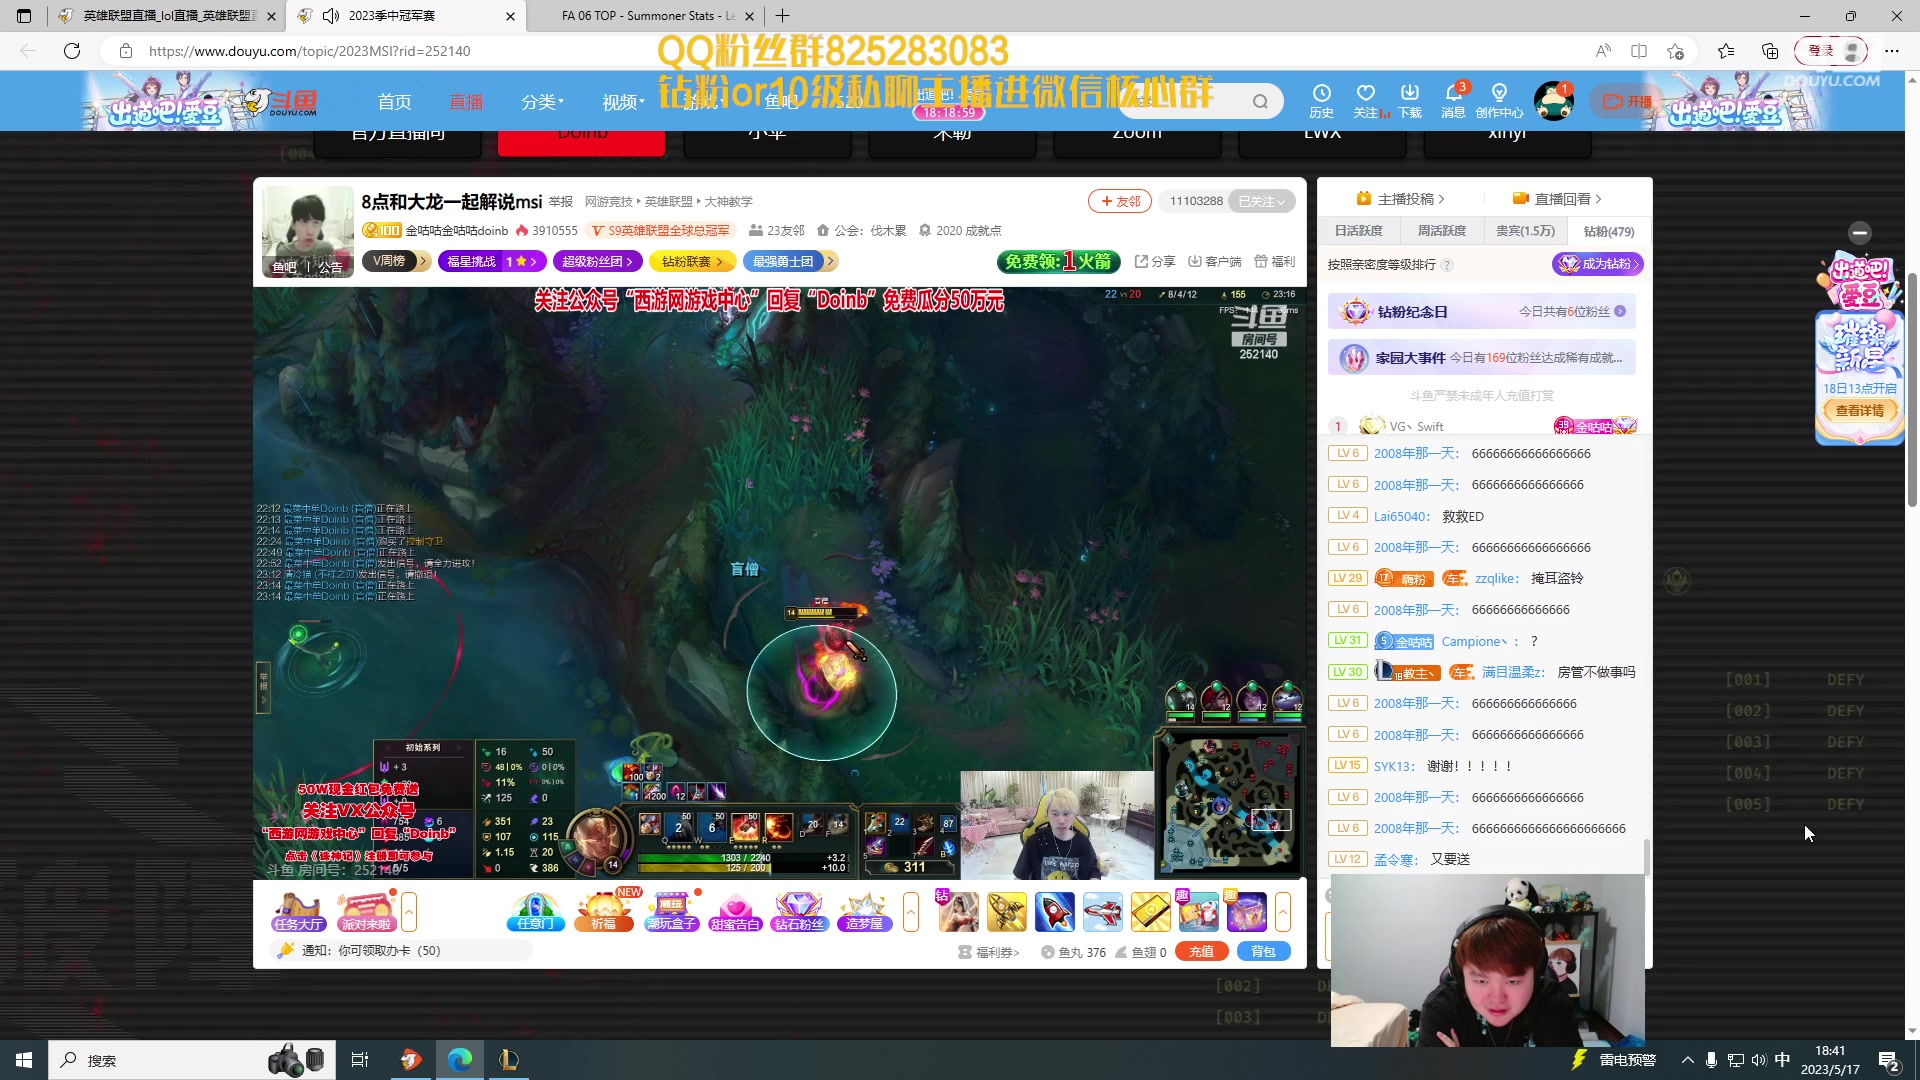Open 直播回看 replay section
The width and height of the screenshot is (1920, 1080).
pos(1557,199)
